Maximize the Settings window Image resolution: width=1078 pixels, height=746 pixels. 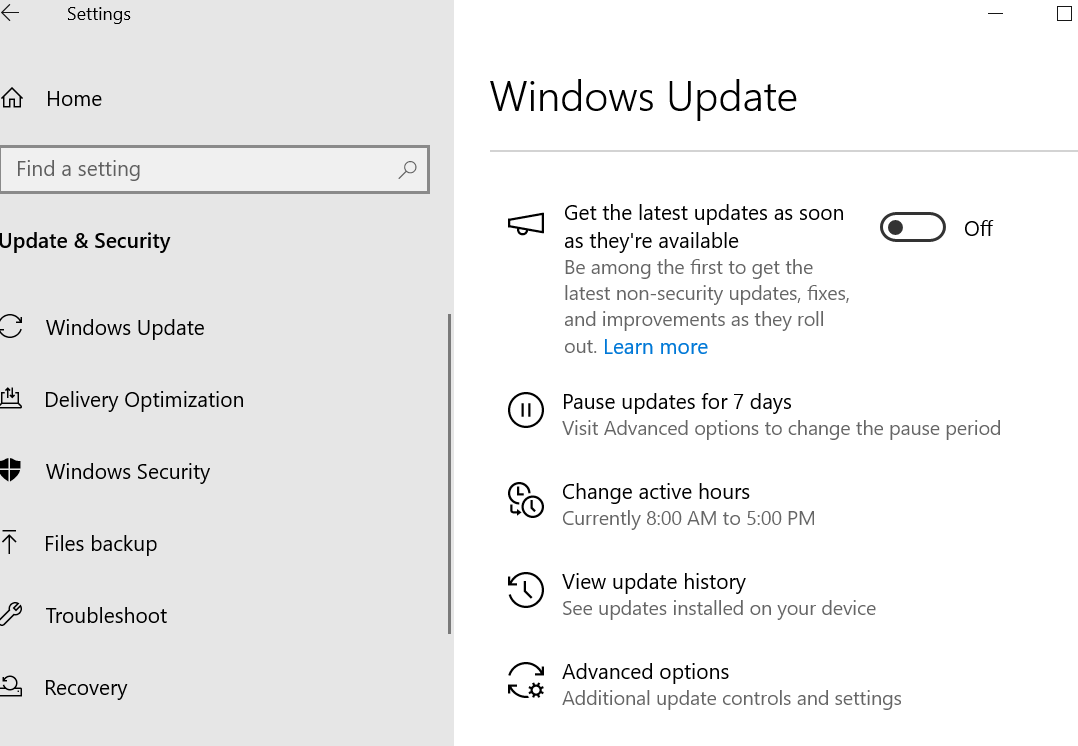1064,14
